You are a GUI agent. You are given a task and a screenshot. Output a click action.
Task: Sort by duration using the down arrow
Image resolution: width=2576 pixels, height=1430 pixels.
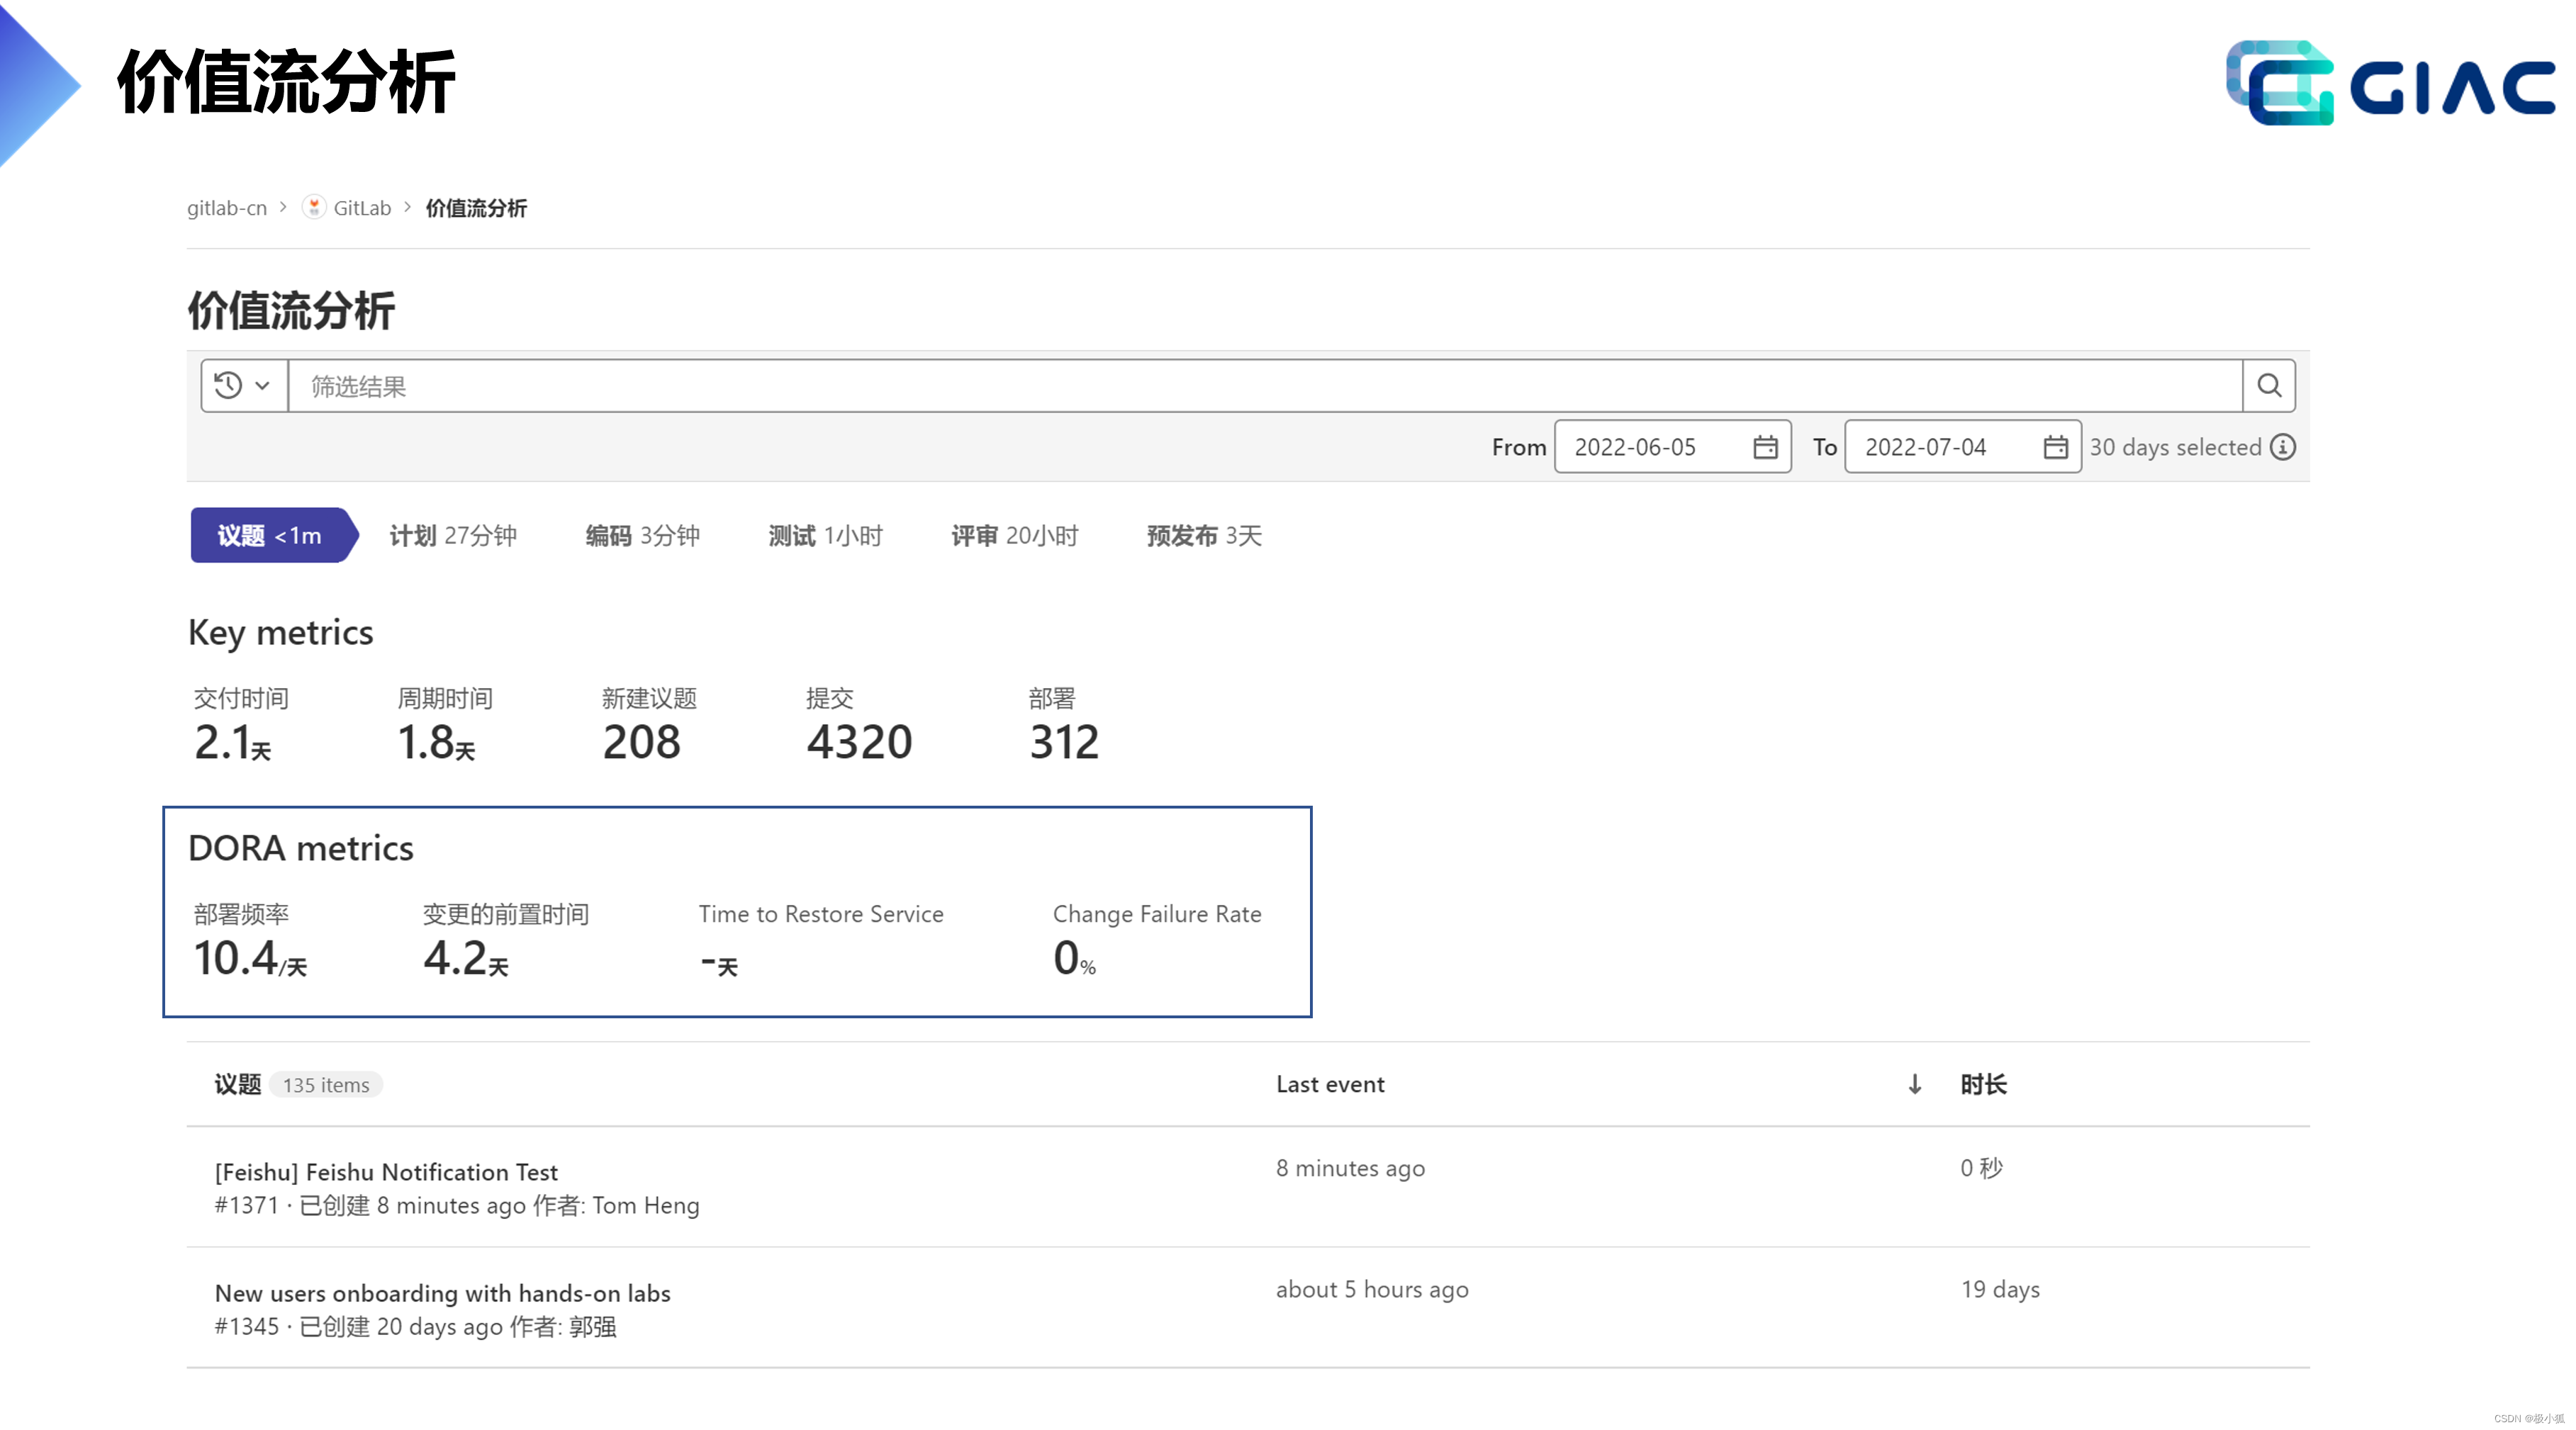[x=1914, y=1084]
